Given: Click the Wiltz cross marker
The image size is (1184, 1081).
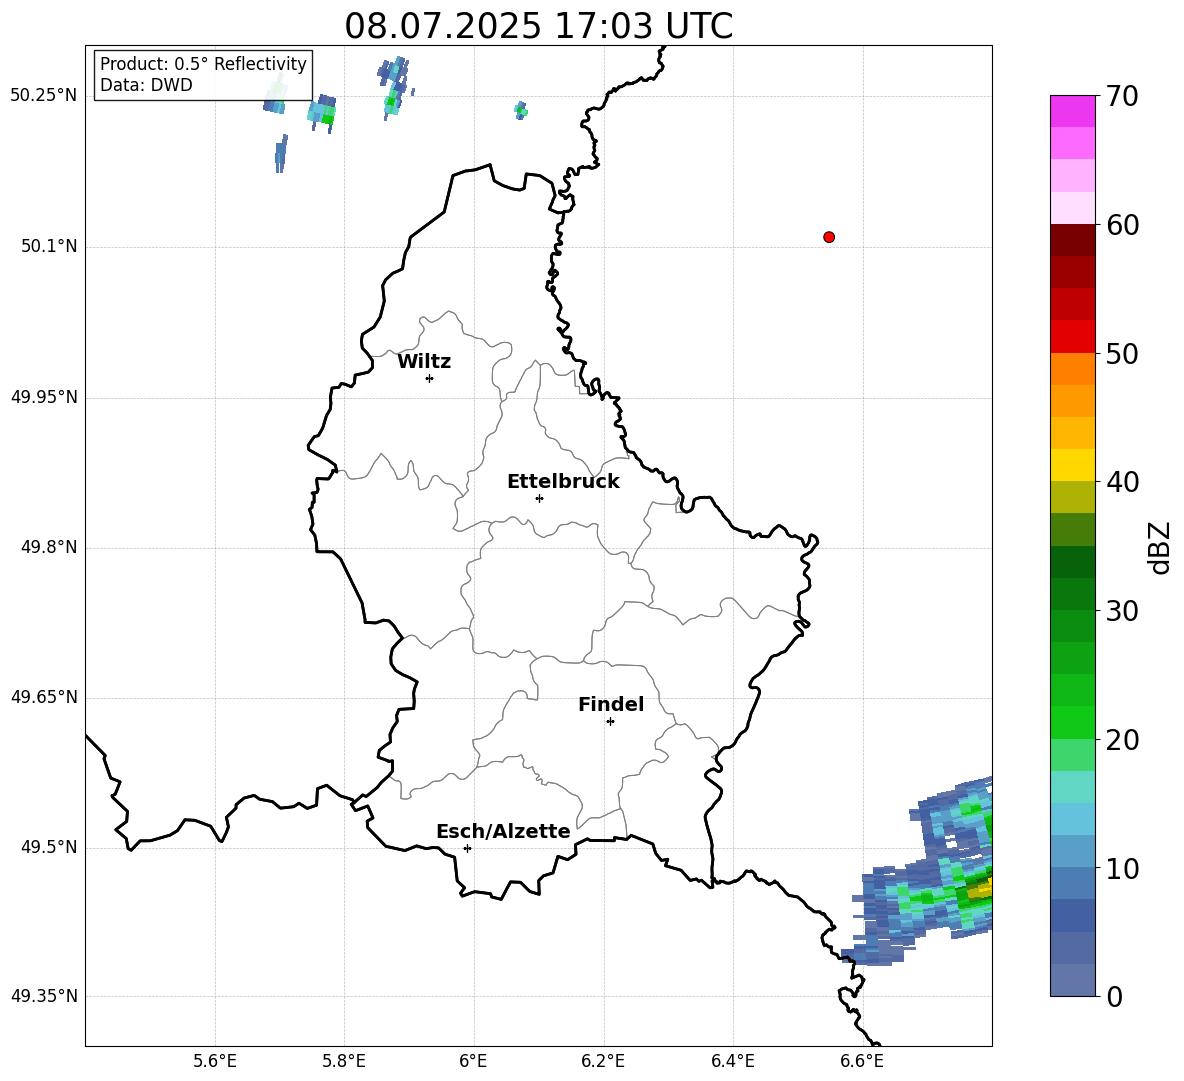Looking at the screenshot, I should click(x=429, y=378).
